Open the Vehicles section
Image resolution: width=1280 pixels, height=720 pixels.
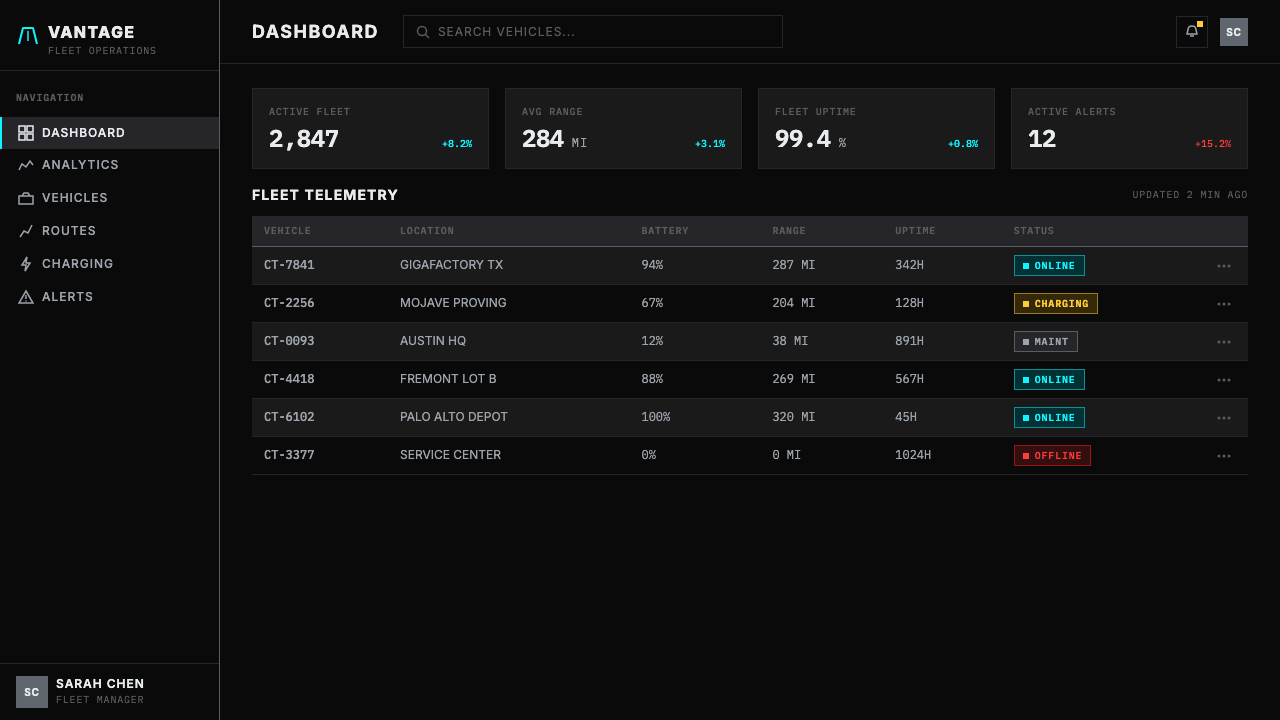click(110, 198)
